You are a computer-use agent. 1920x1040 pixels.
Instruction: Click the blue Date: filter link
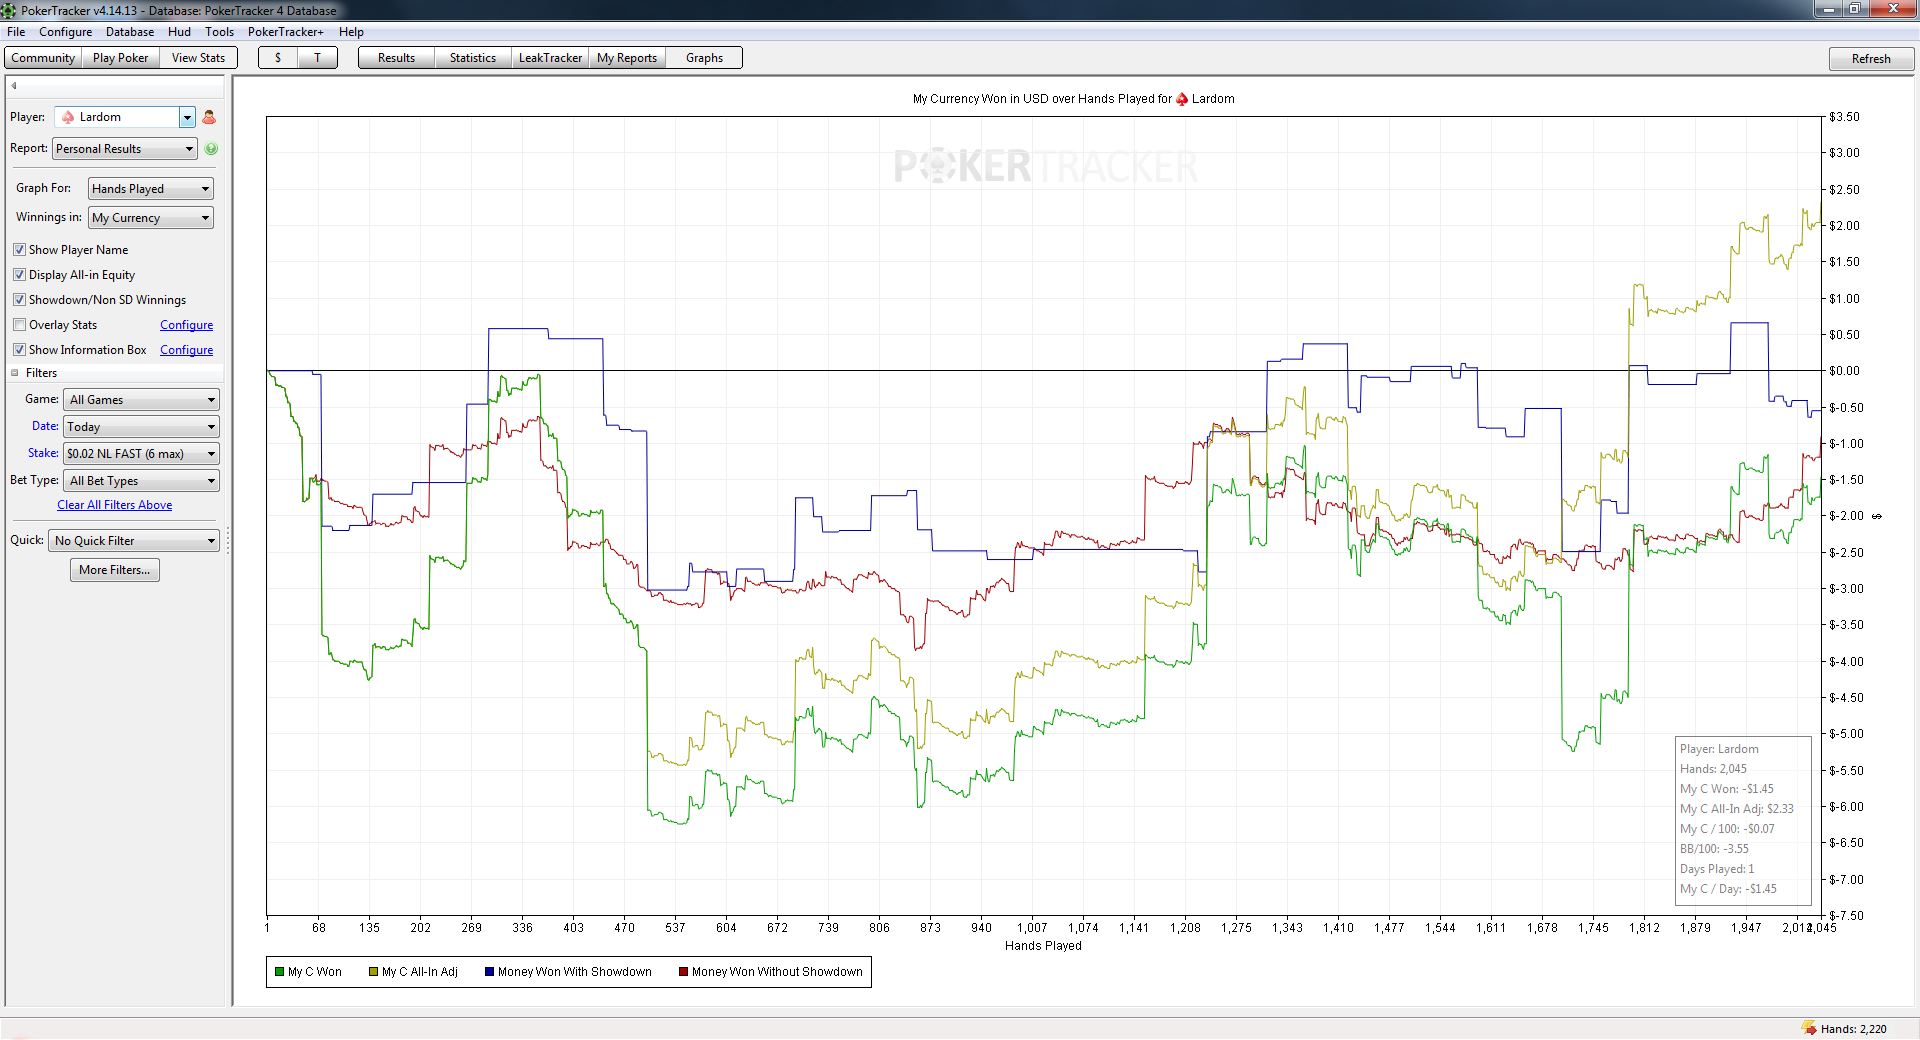(x=45, y=426)
